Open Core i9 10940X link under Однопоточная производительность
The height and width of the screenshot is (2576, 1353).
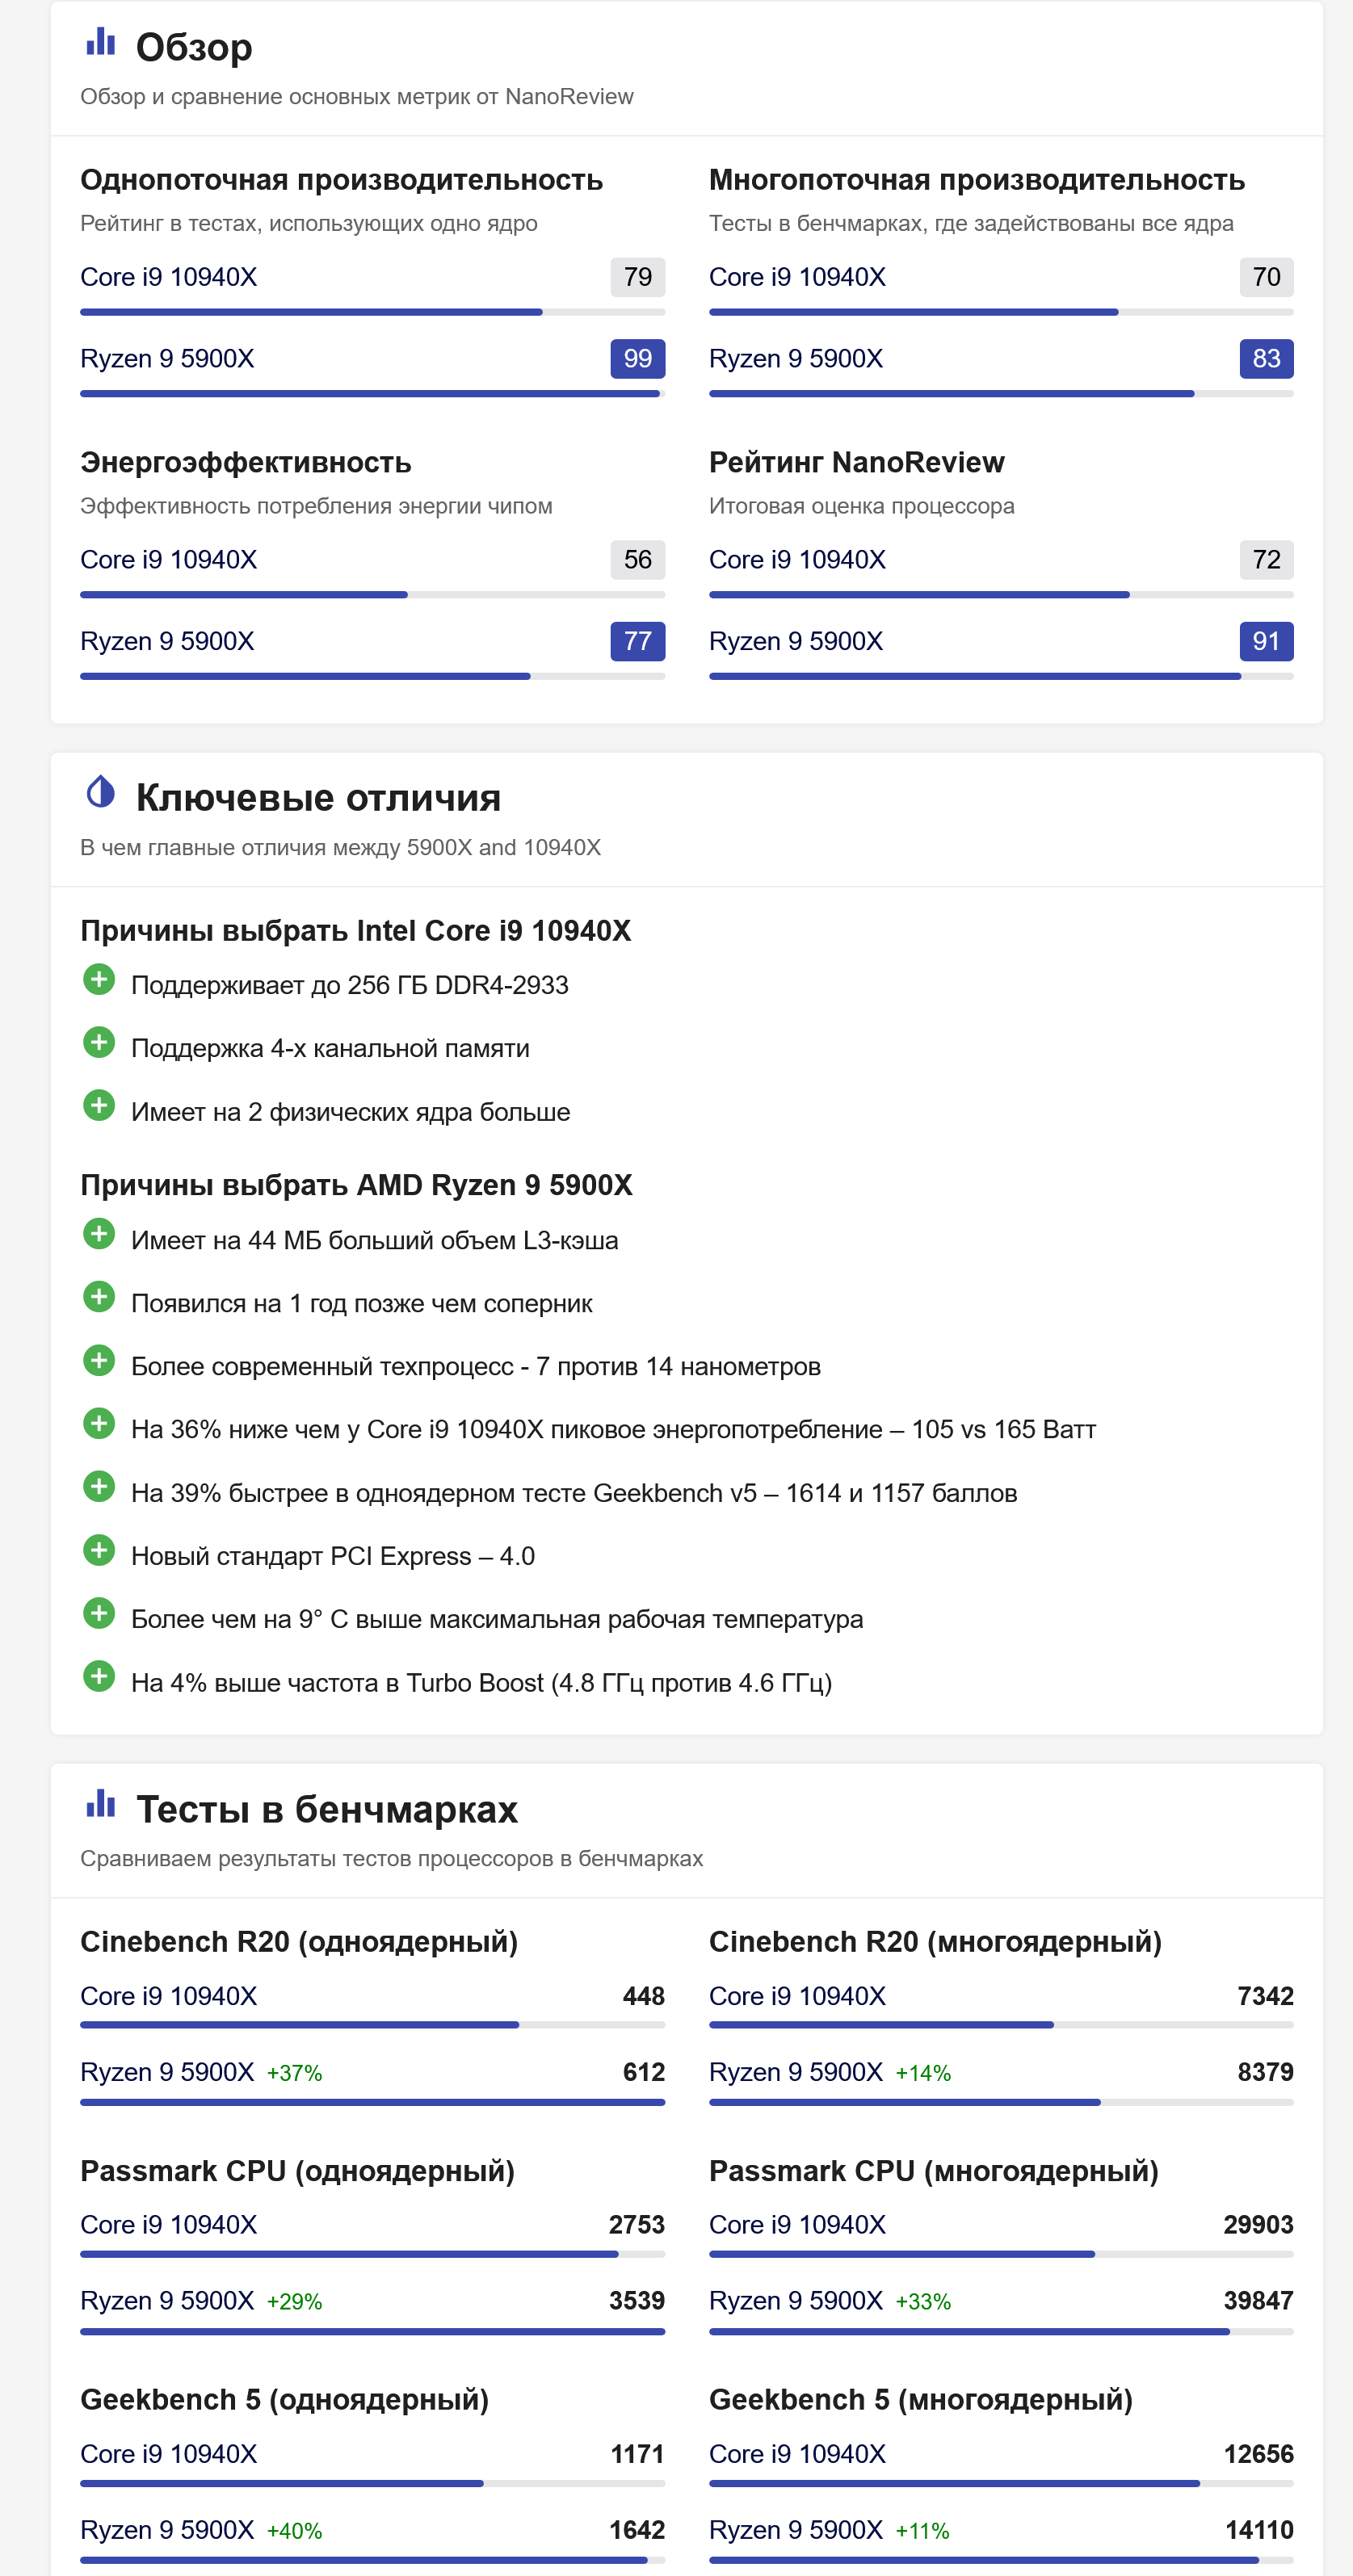(168, 277)
